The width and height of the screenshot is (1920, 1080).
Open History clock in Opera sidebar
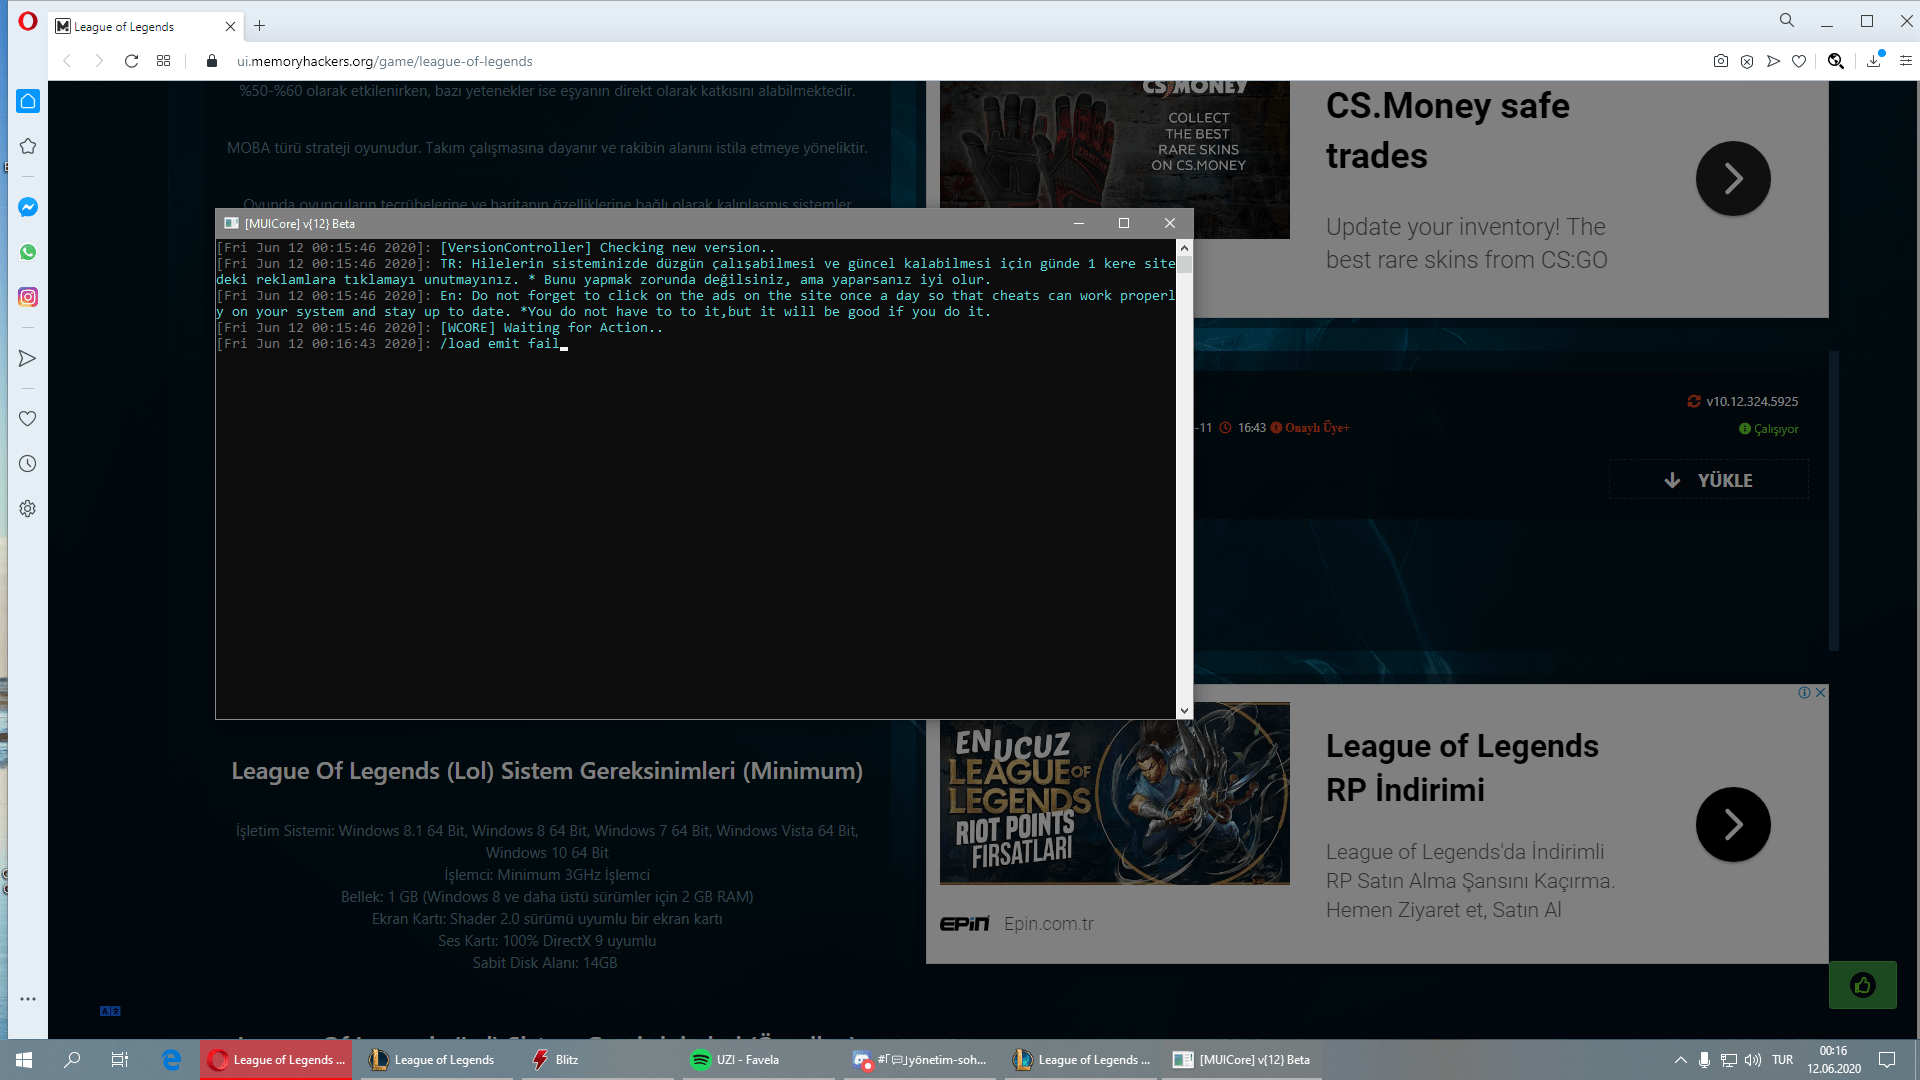(x=28, y=463)
